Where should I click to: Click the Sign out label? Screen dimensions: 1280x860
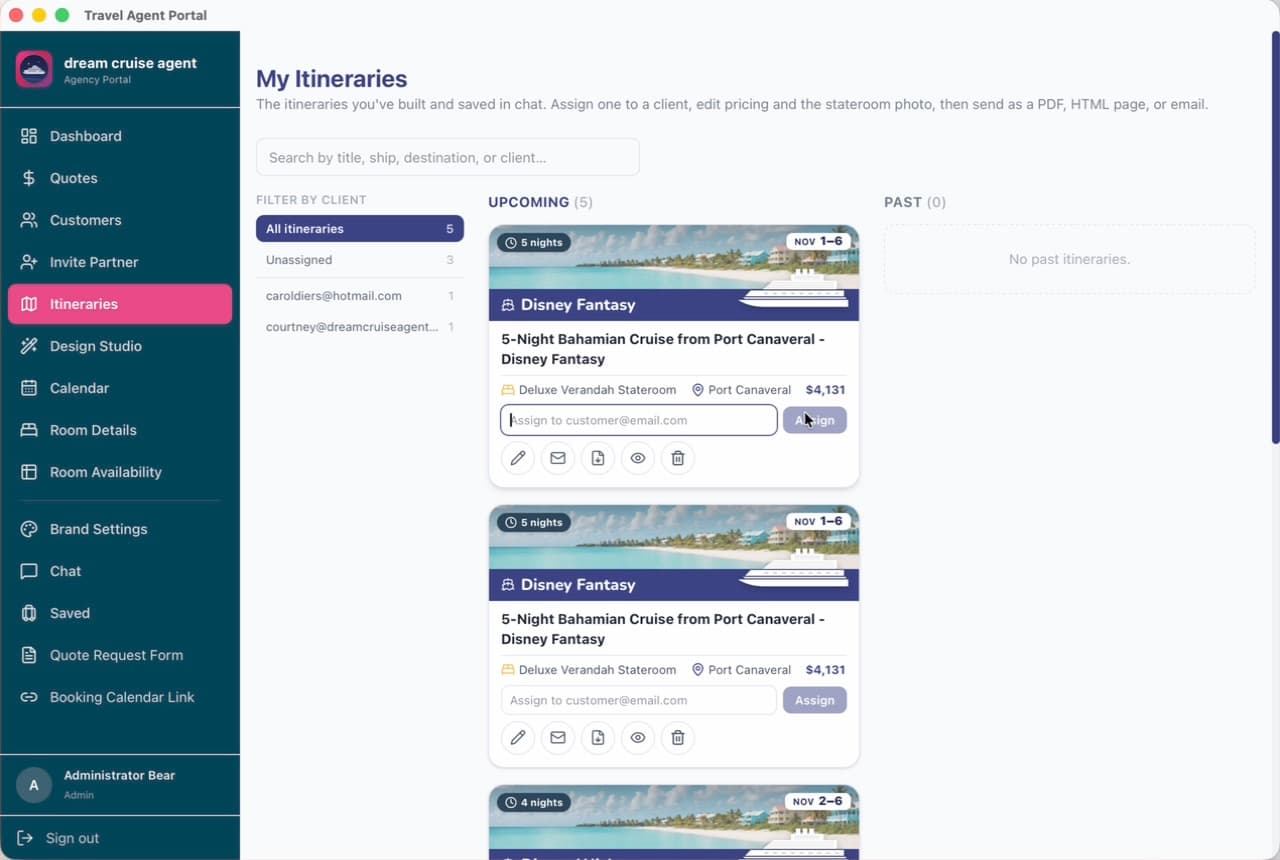(72, 838)
